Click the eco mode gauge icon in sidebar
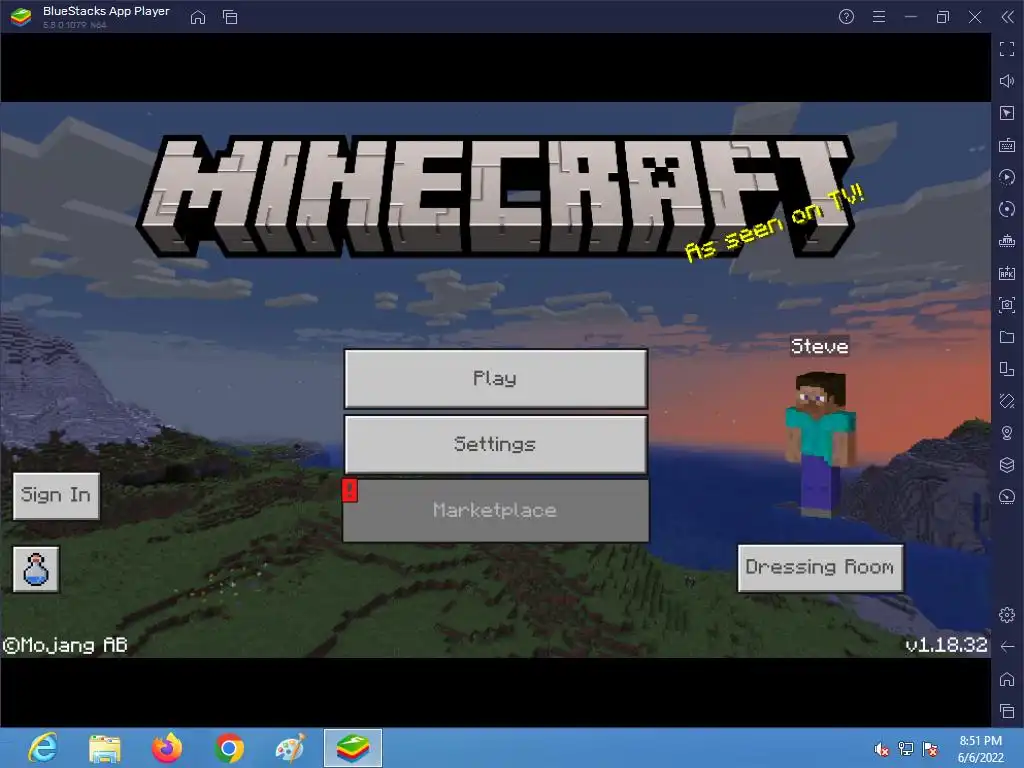 point(1007,497)
